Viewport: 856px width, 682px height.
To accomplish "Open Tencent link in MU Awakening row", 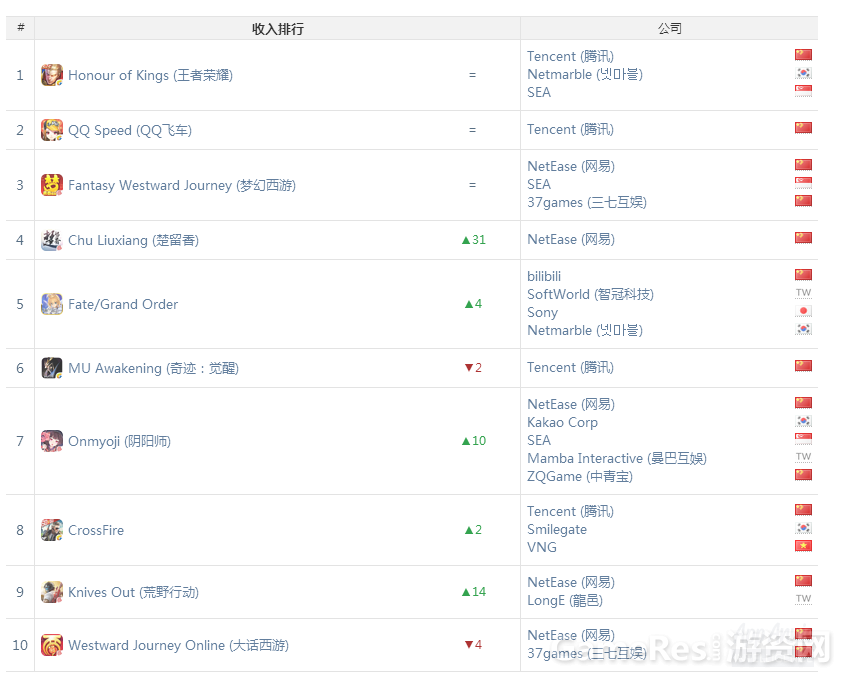I will point(570,367).
